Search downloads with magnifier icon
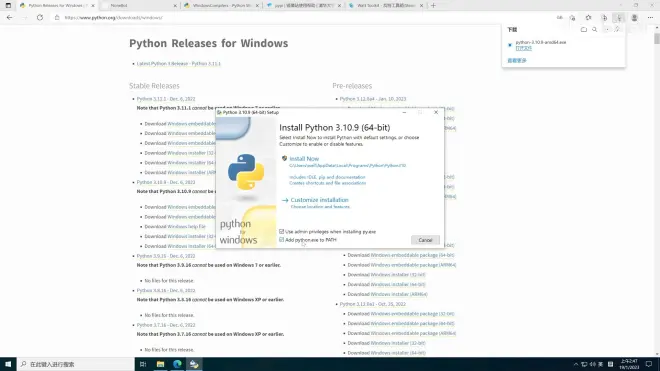Viewport: 660px width, 371px height. 594,29
